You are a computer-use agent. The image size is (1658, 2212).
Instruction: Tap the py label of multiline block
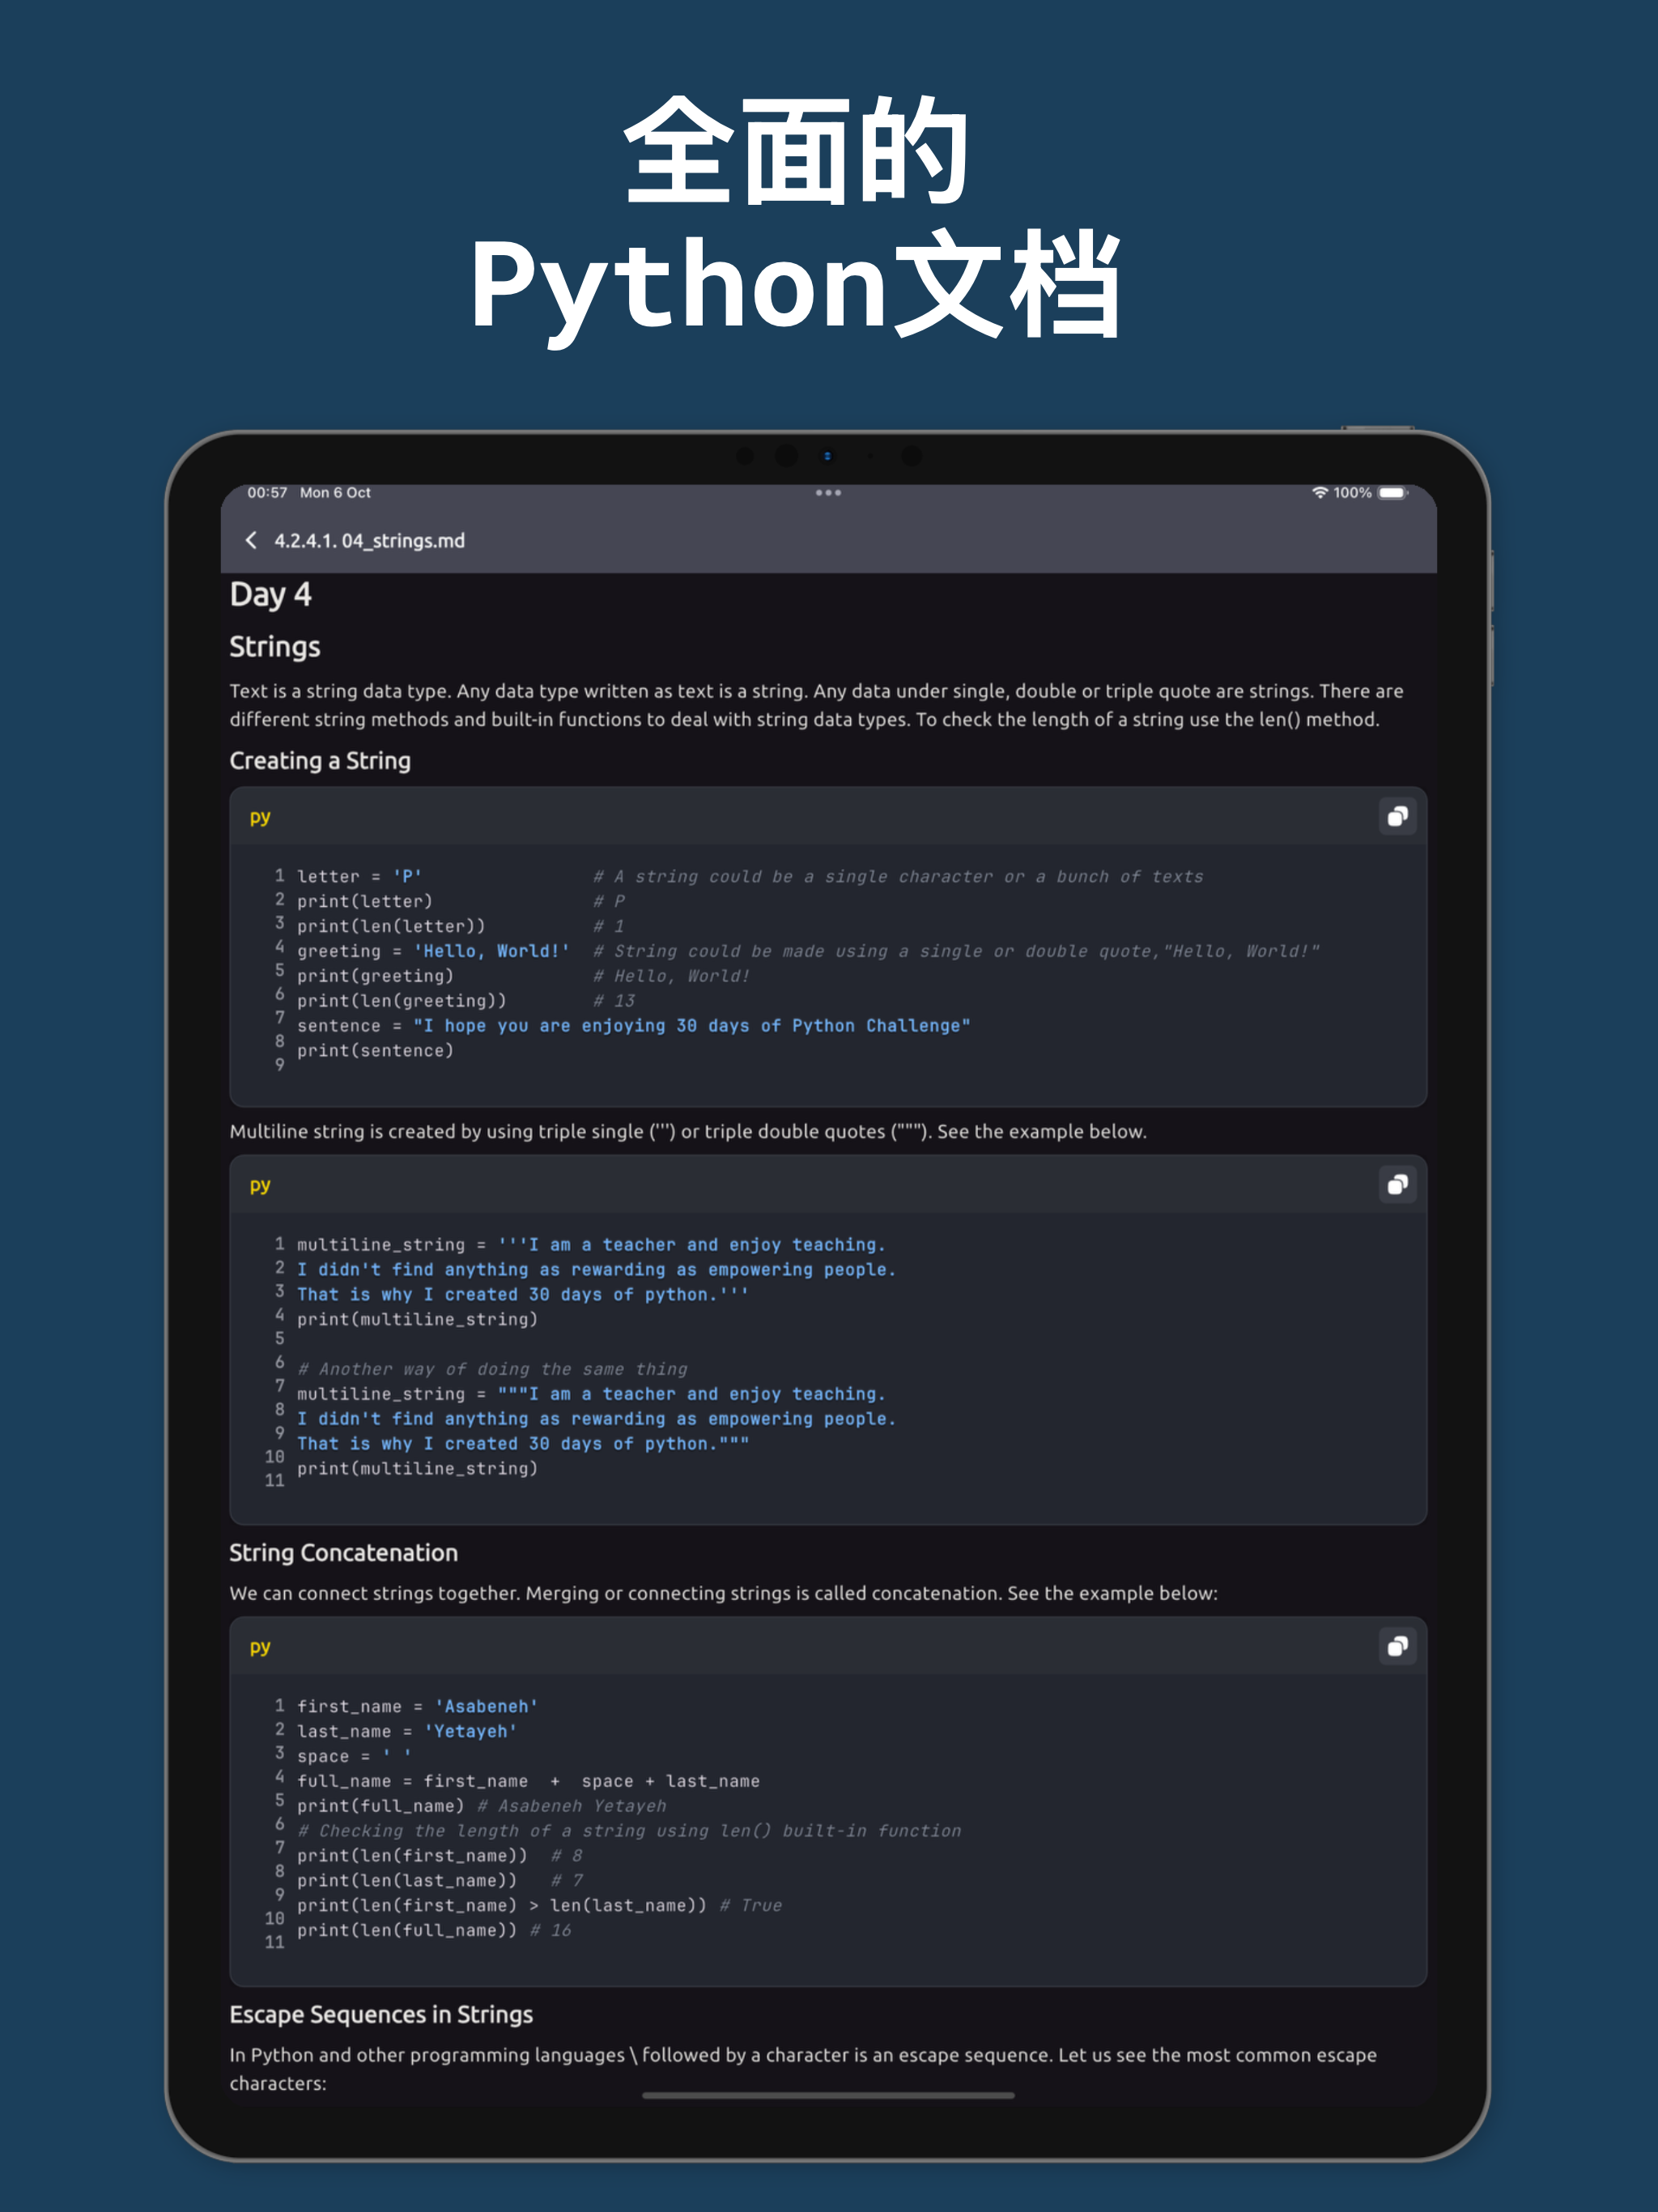260,1185
